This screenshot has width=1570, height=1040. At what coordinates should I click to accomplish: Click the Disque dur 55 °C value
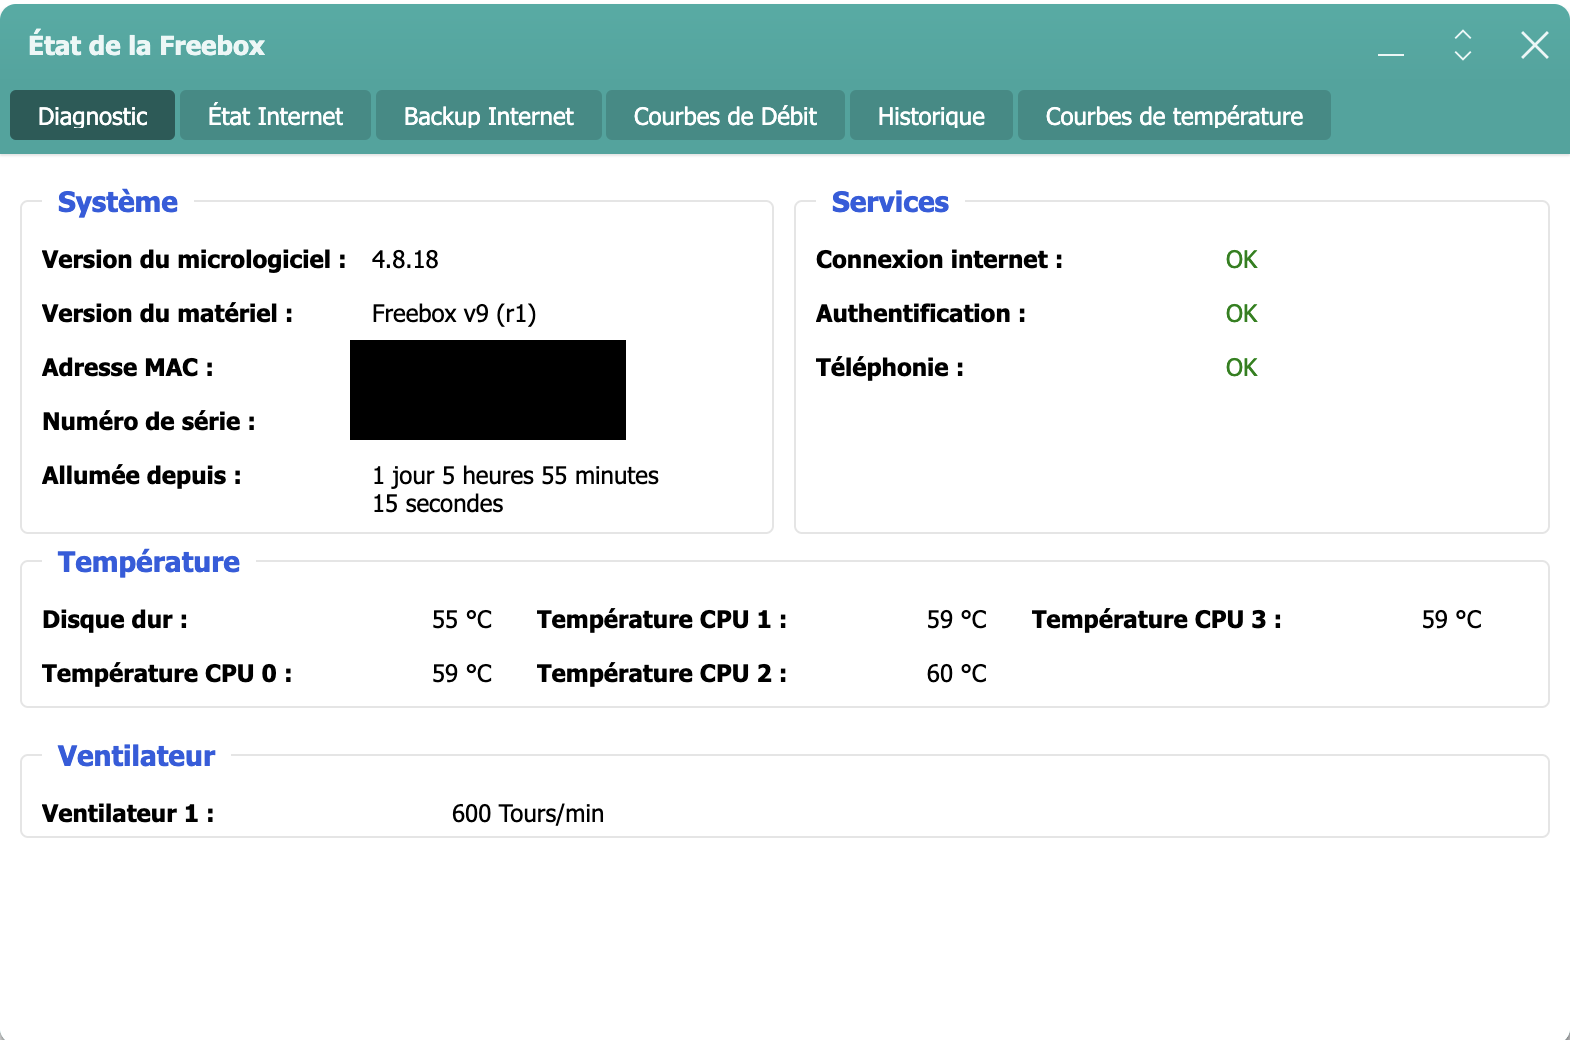coord(462,620)
